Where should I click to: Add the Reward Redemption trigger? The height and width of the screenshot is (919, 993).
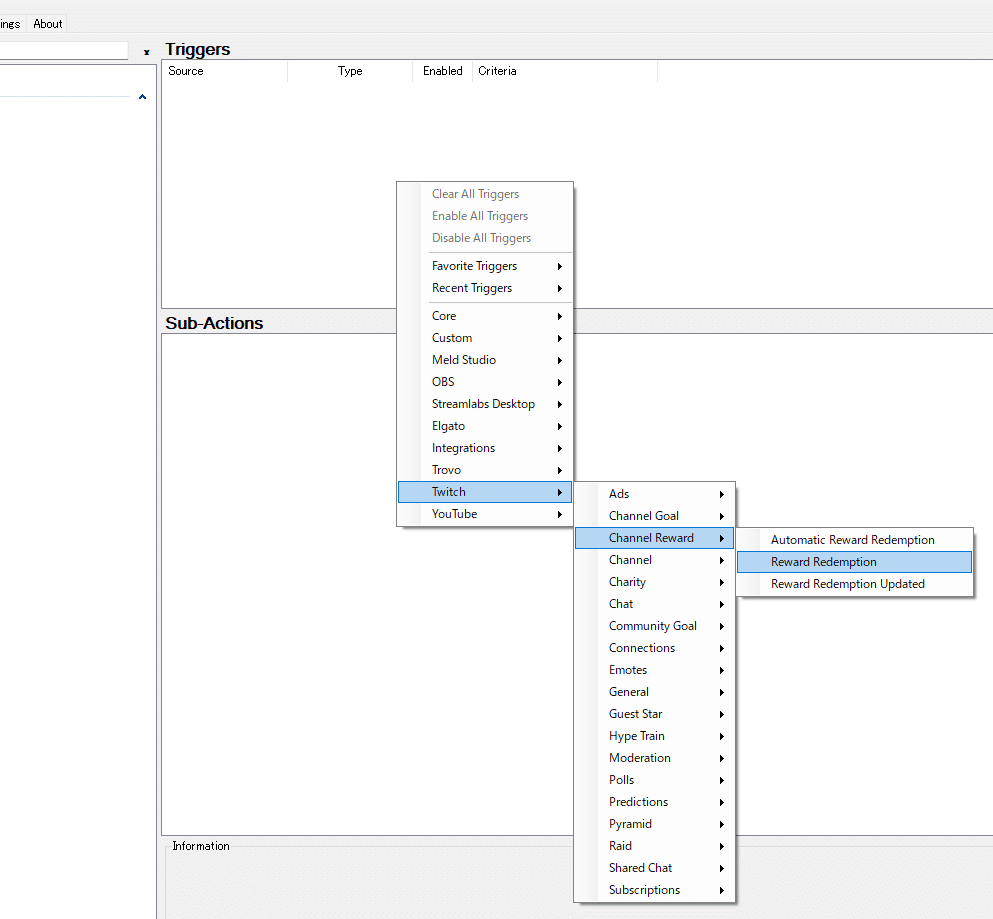[854, 562]
